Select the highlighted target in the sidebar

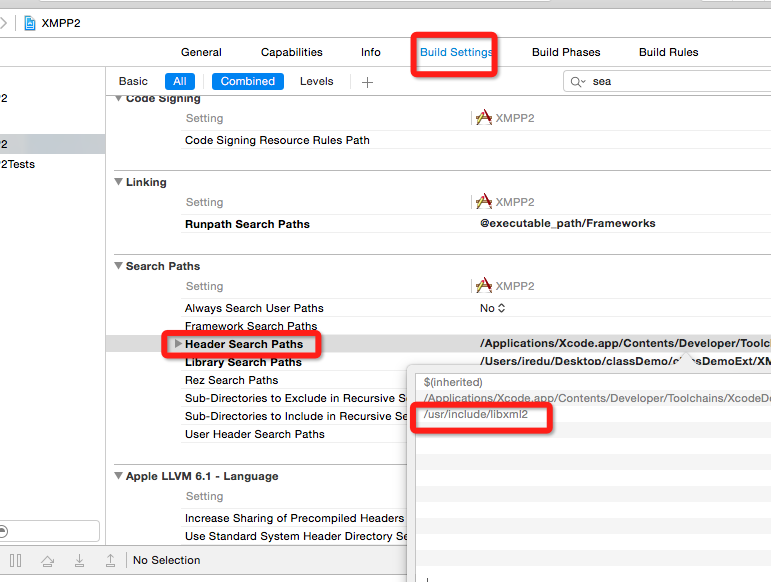pyautogui.click(x=52, y=144)
